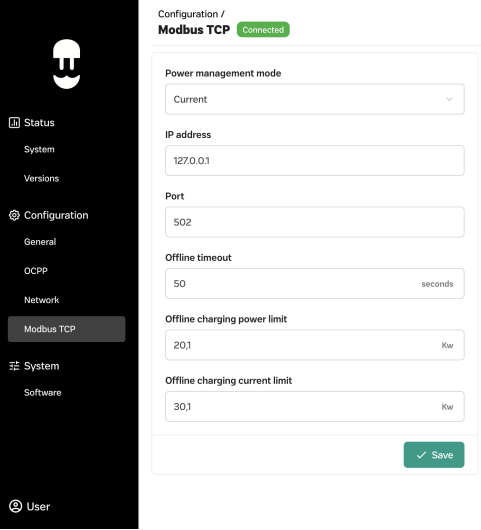The image size is (481, 530).
Task: Click the checkmark icon in the Save button
Action: click(421, 455)
